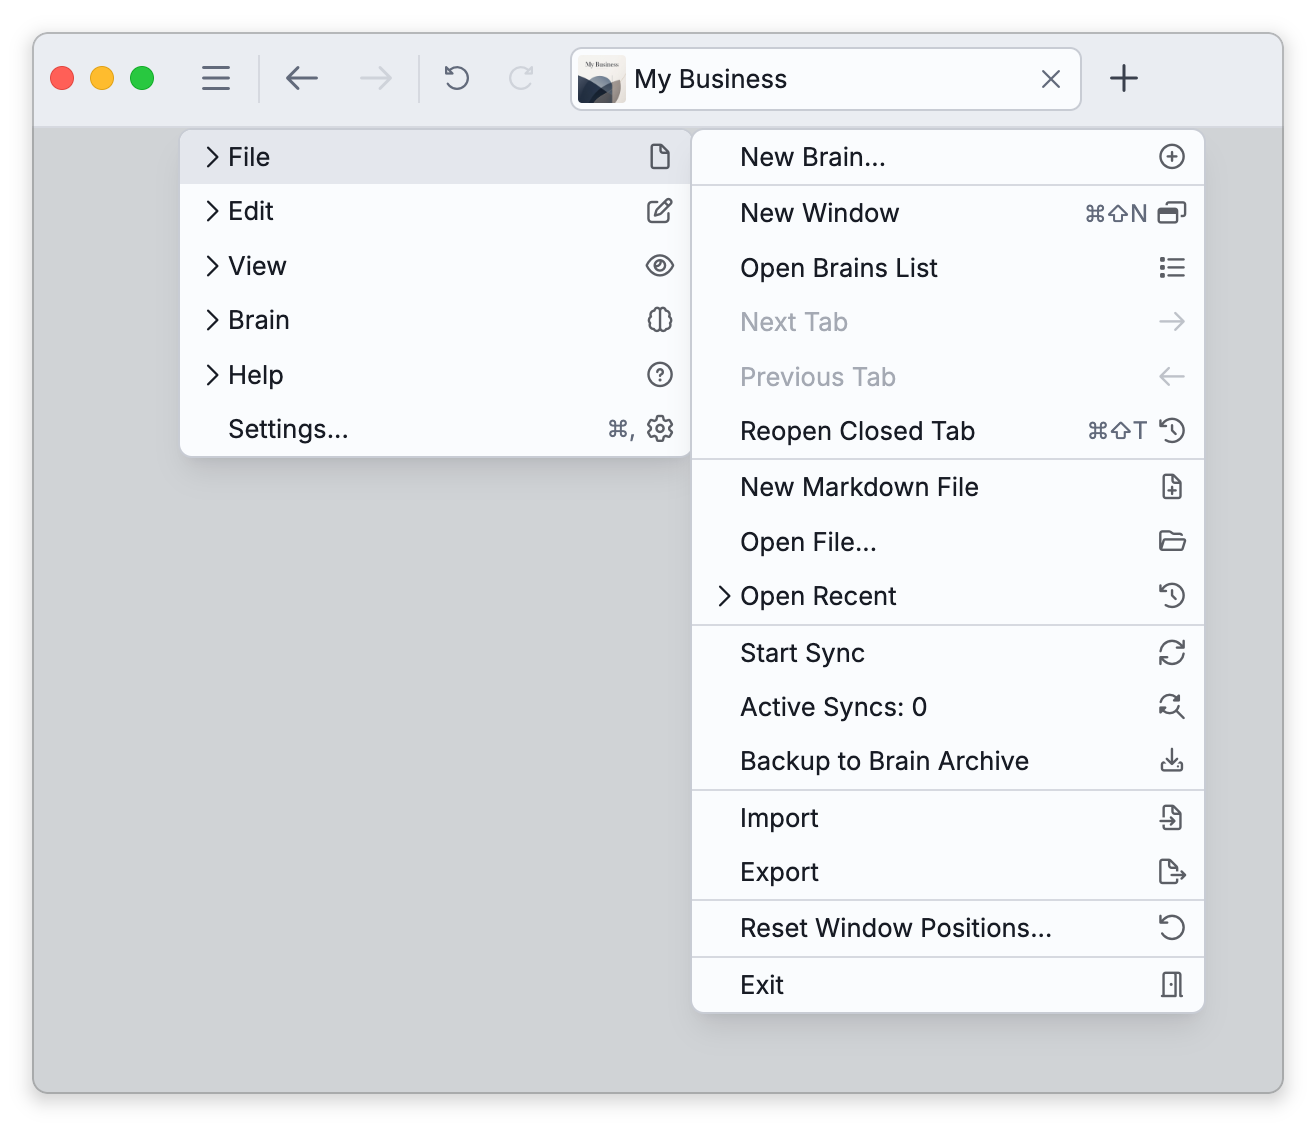Screen dimensions: 1316x1126
Task: Choose Reset Window Positions...
Action: pyautogui.click(x=948, y=928)
